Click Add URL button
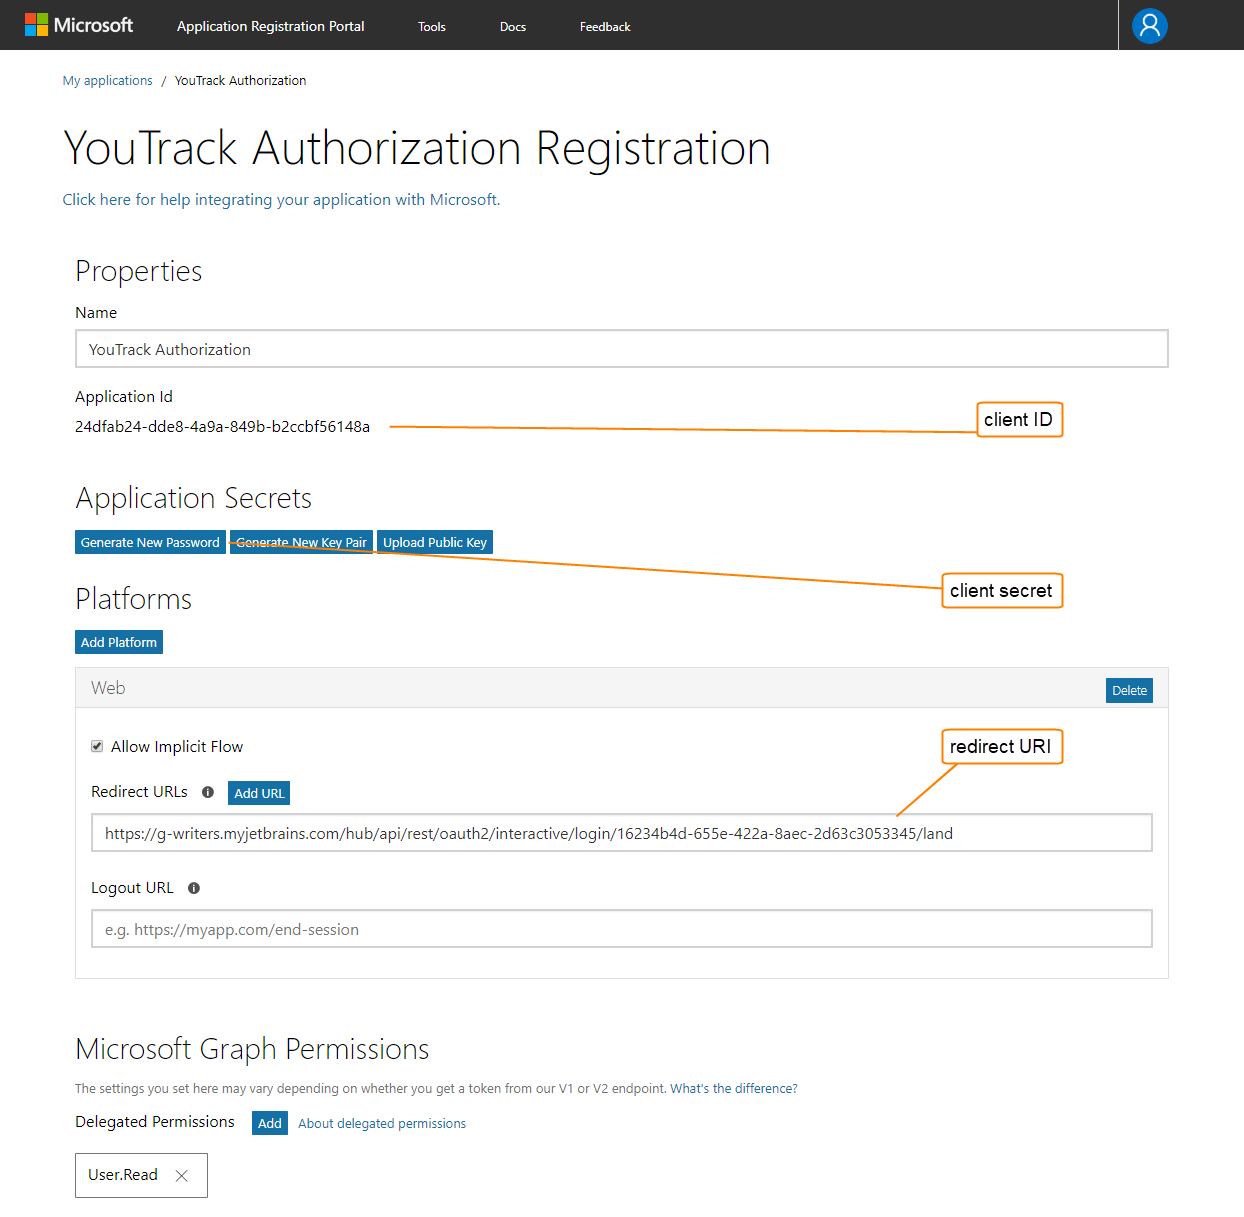Viewport: 1244px width, 1217px height. click(x=259, y=793)
